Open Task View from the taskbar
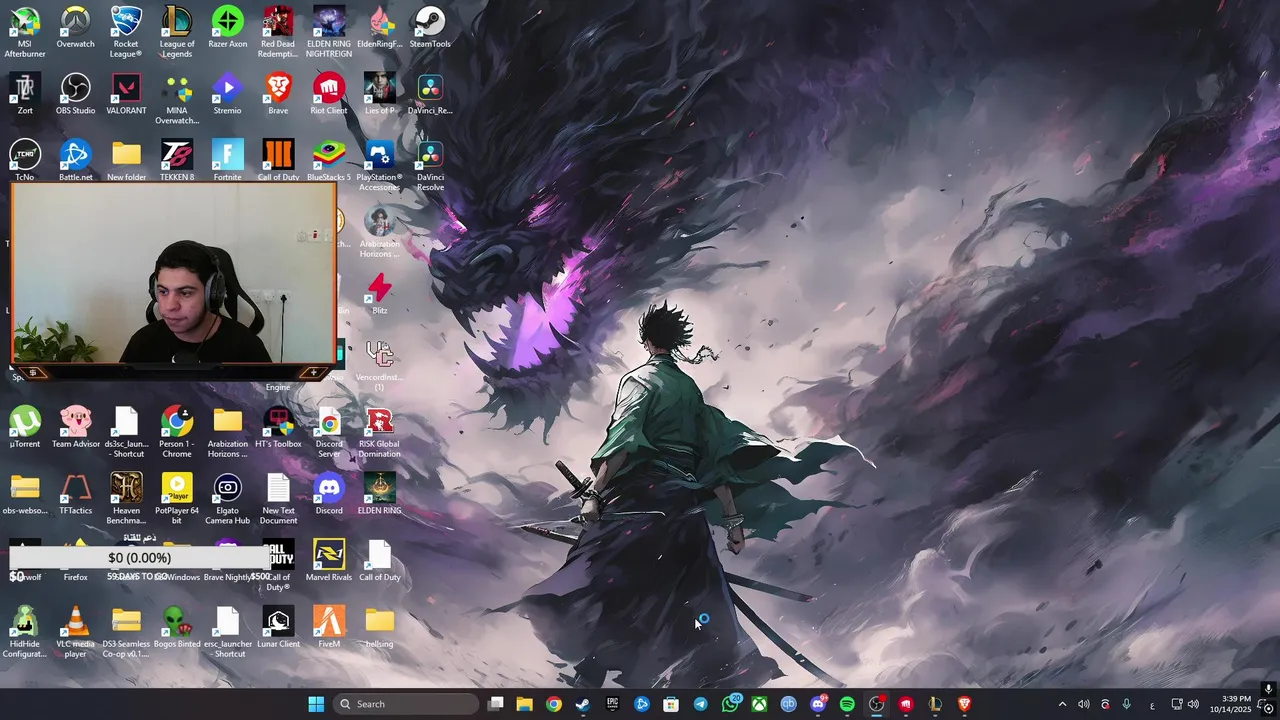 pyautogui.click(x=495, y=704)
